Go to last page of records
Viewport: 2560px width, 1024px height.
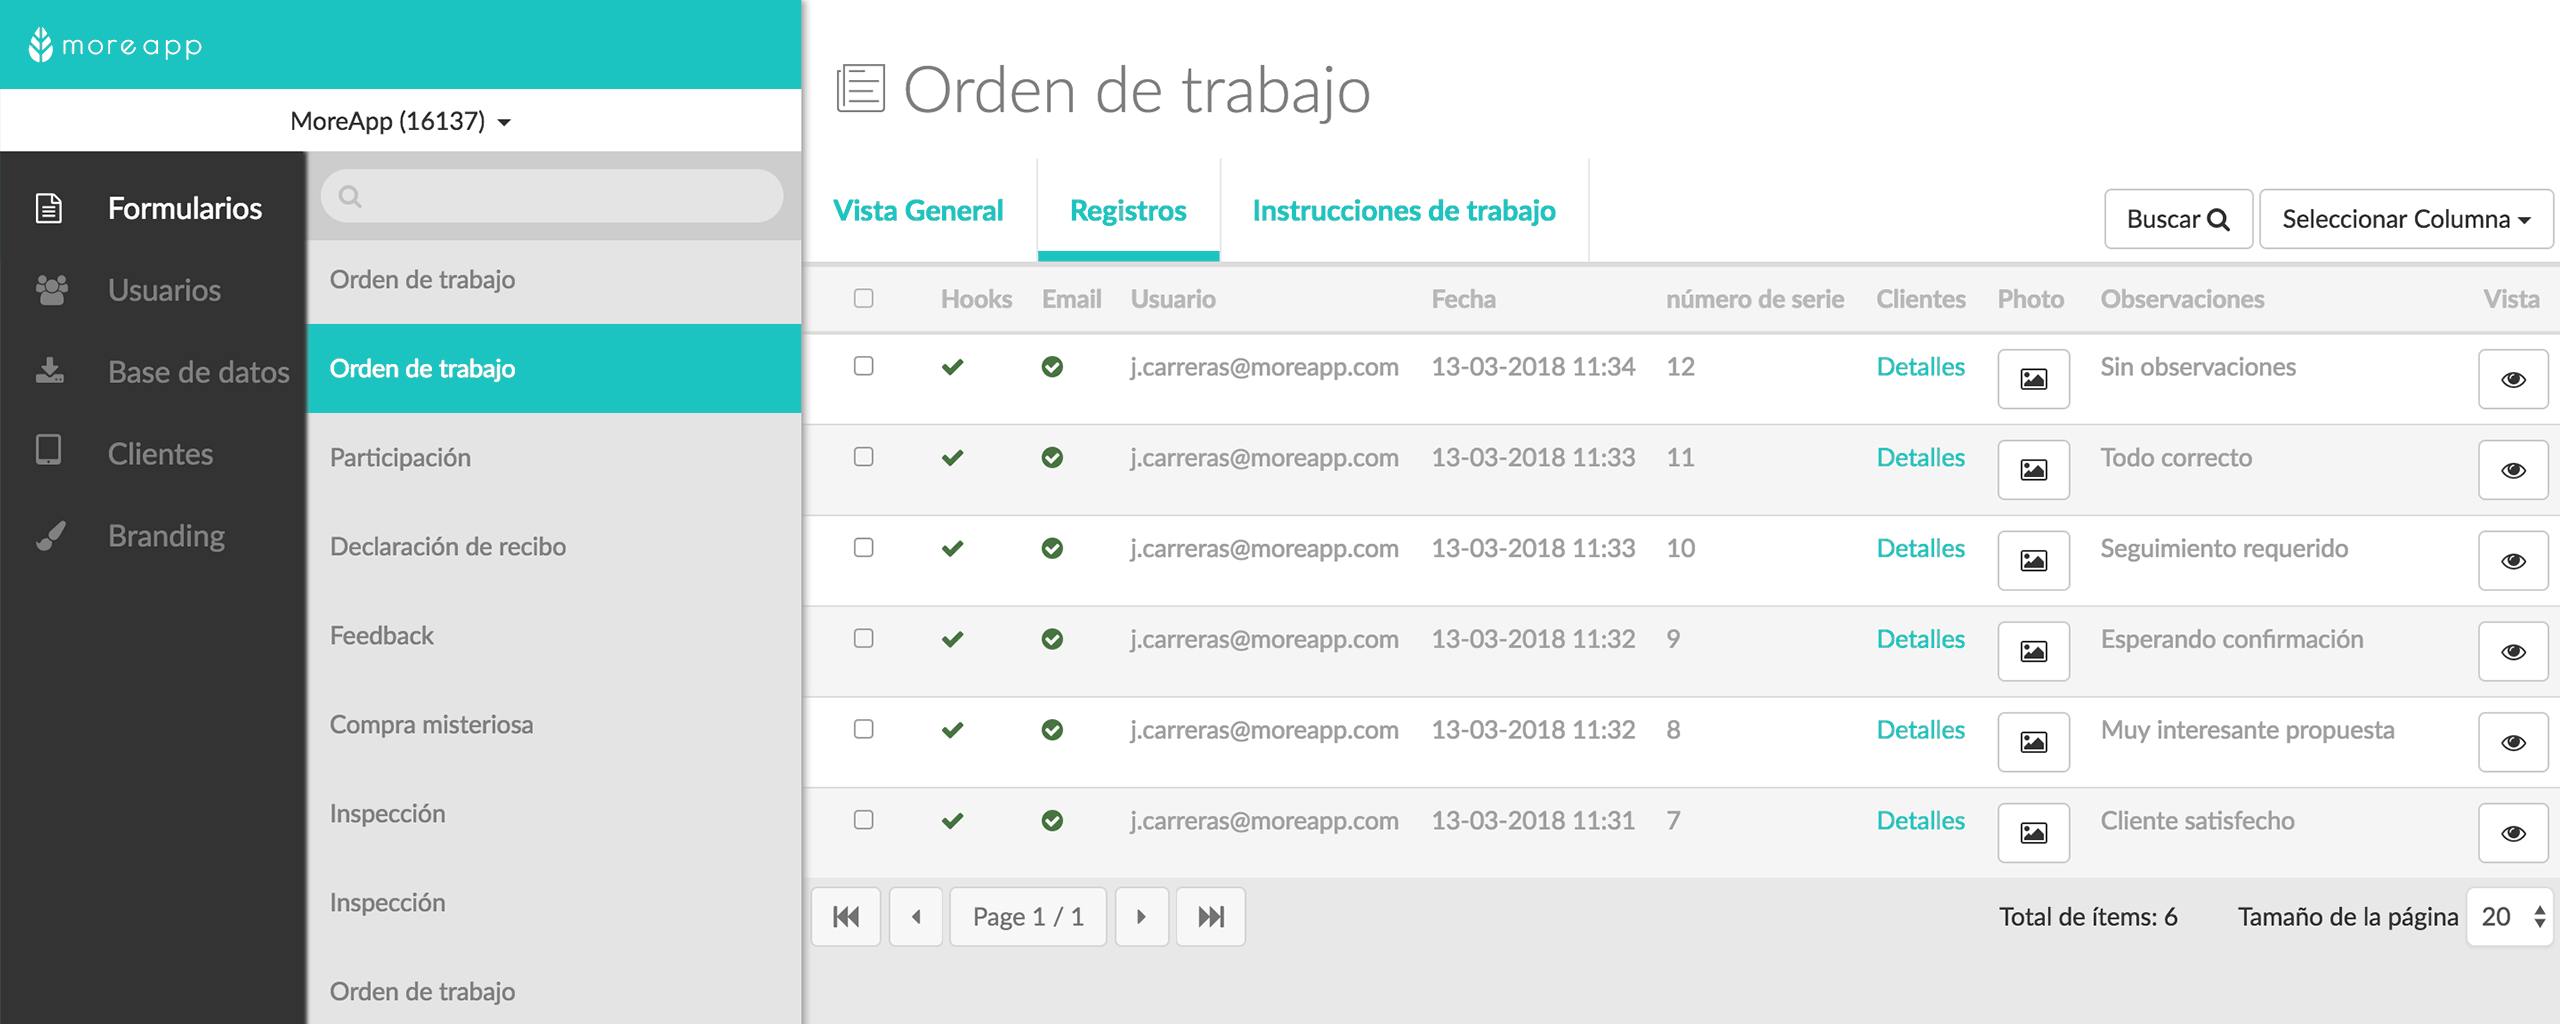[x=1211, y=916]
